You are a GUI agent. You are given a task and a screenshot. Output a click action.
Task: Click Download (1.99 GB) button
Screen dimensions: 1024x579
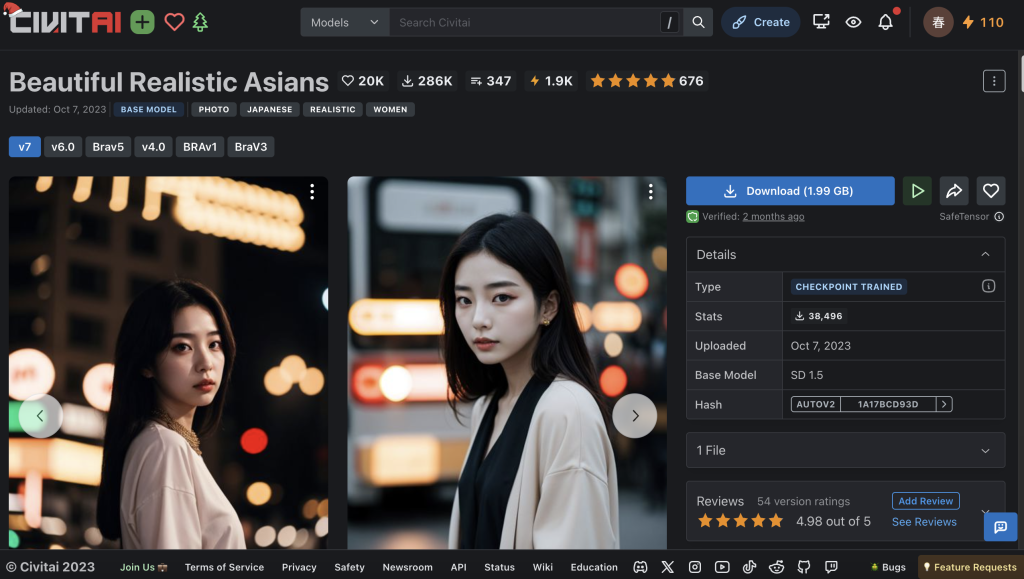pos(790,191)
